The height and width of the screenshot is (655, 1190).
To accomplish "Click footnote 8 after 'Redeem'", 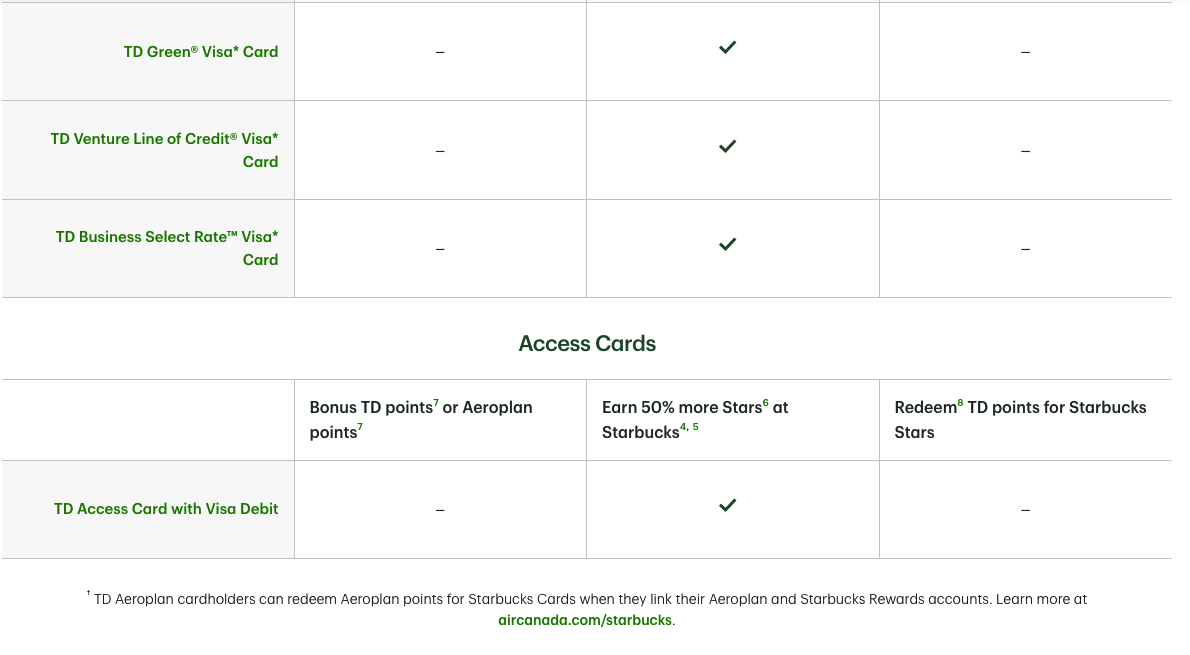I will click(960, 402).
